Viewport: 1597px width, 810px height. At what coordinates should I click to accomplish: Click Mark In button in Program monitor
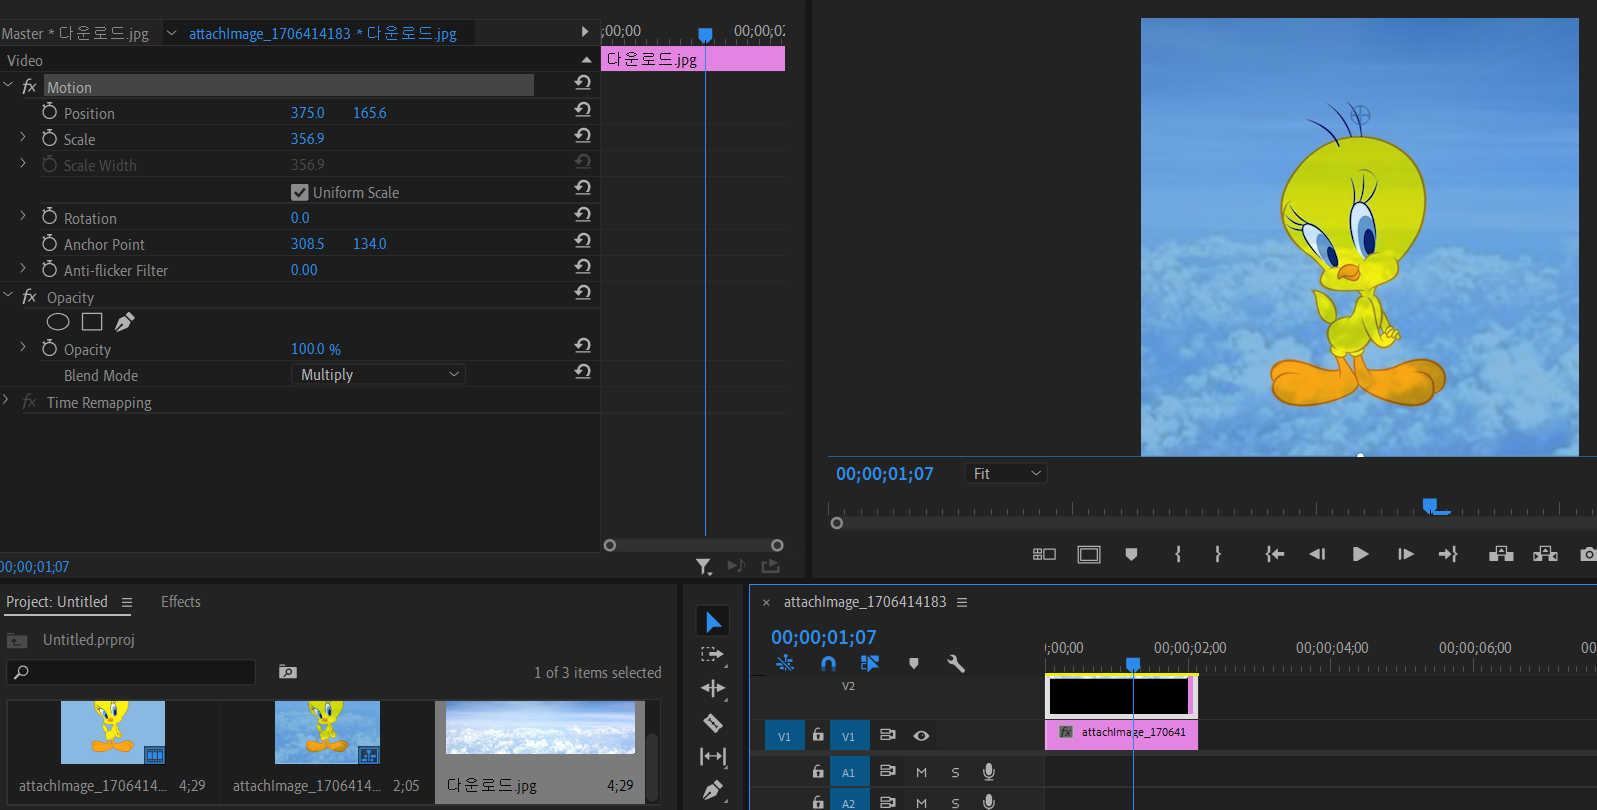pos(1178,554)
